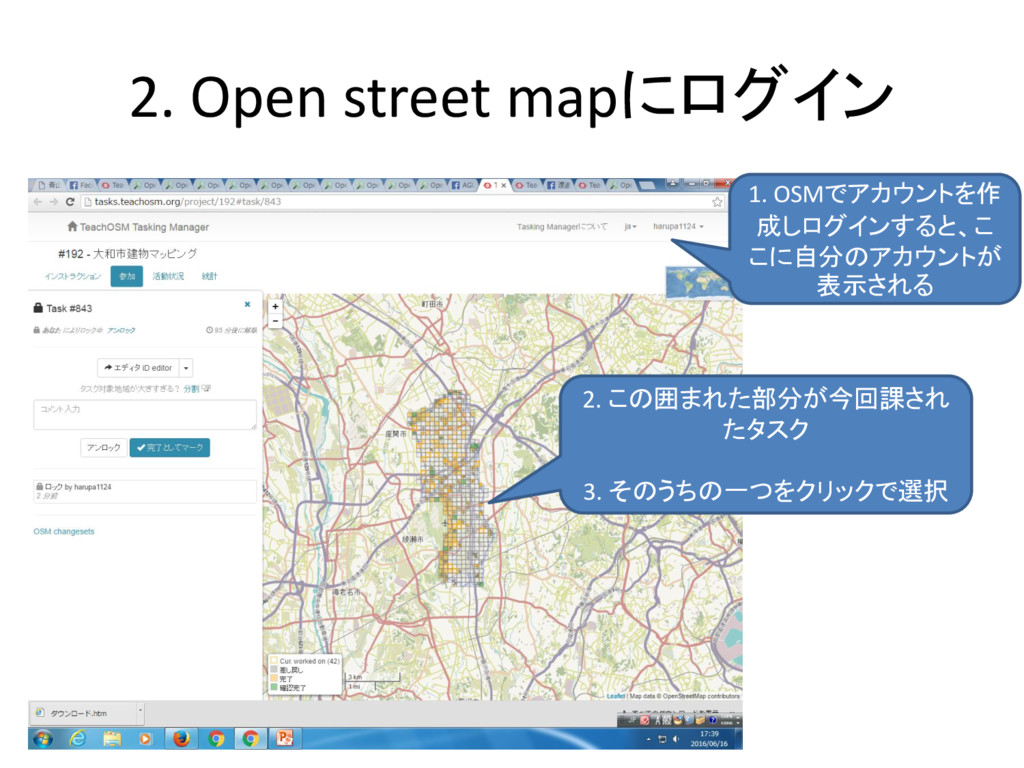This screenshot has height=768, width=1024.
Task: Select the 参加 tab
Action: (x=127, y=276)
